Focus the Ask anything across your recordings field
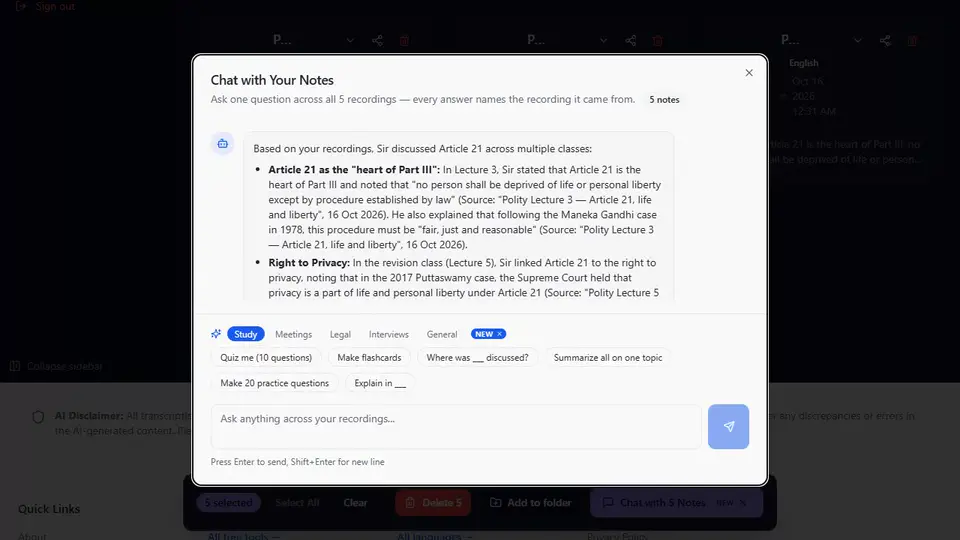This screenshot has width=960, height=540. (x=456, y=426)
